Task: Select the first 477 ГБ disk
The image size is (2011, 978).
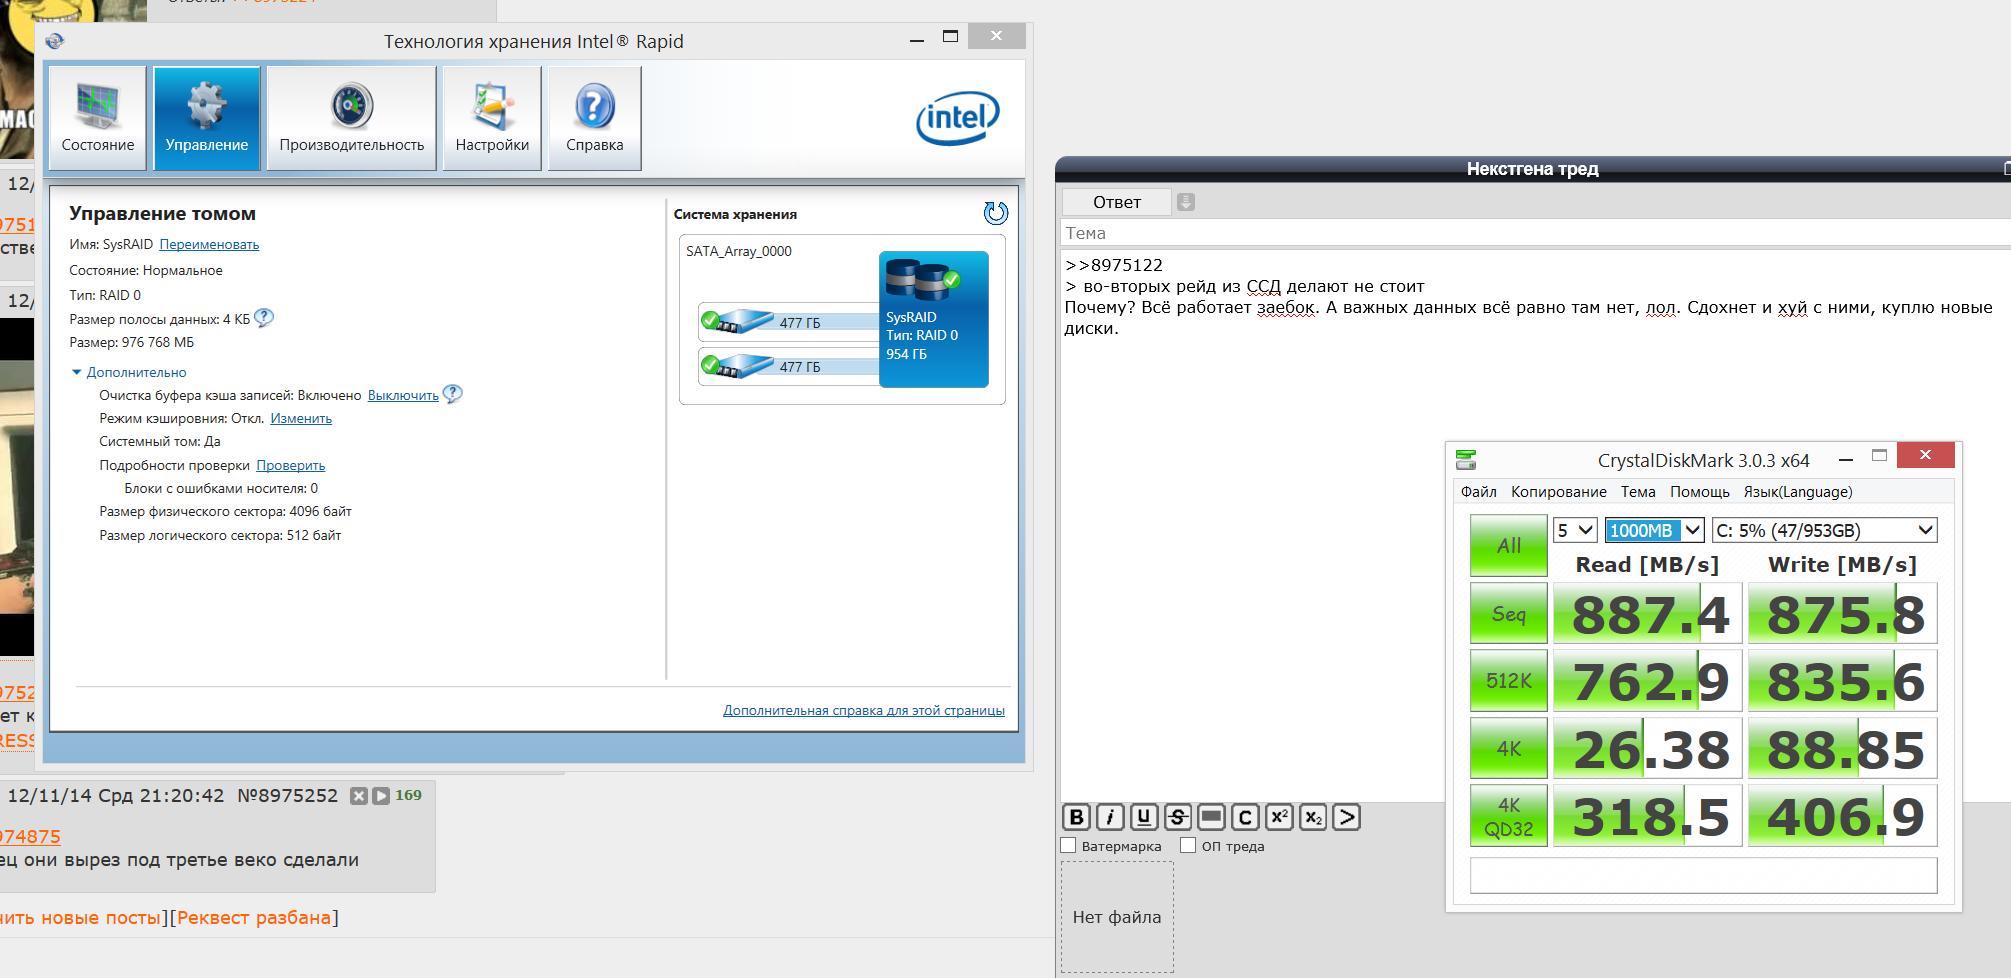Action: (789, 322)
